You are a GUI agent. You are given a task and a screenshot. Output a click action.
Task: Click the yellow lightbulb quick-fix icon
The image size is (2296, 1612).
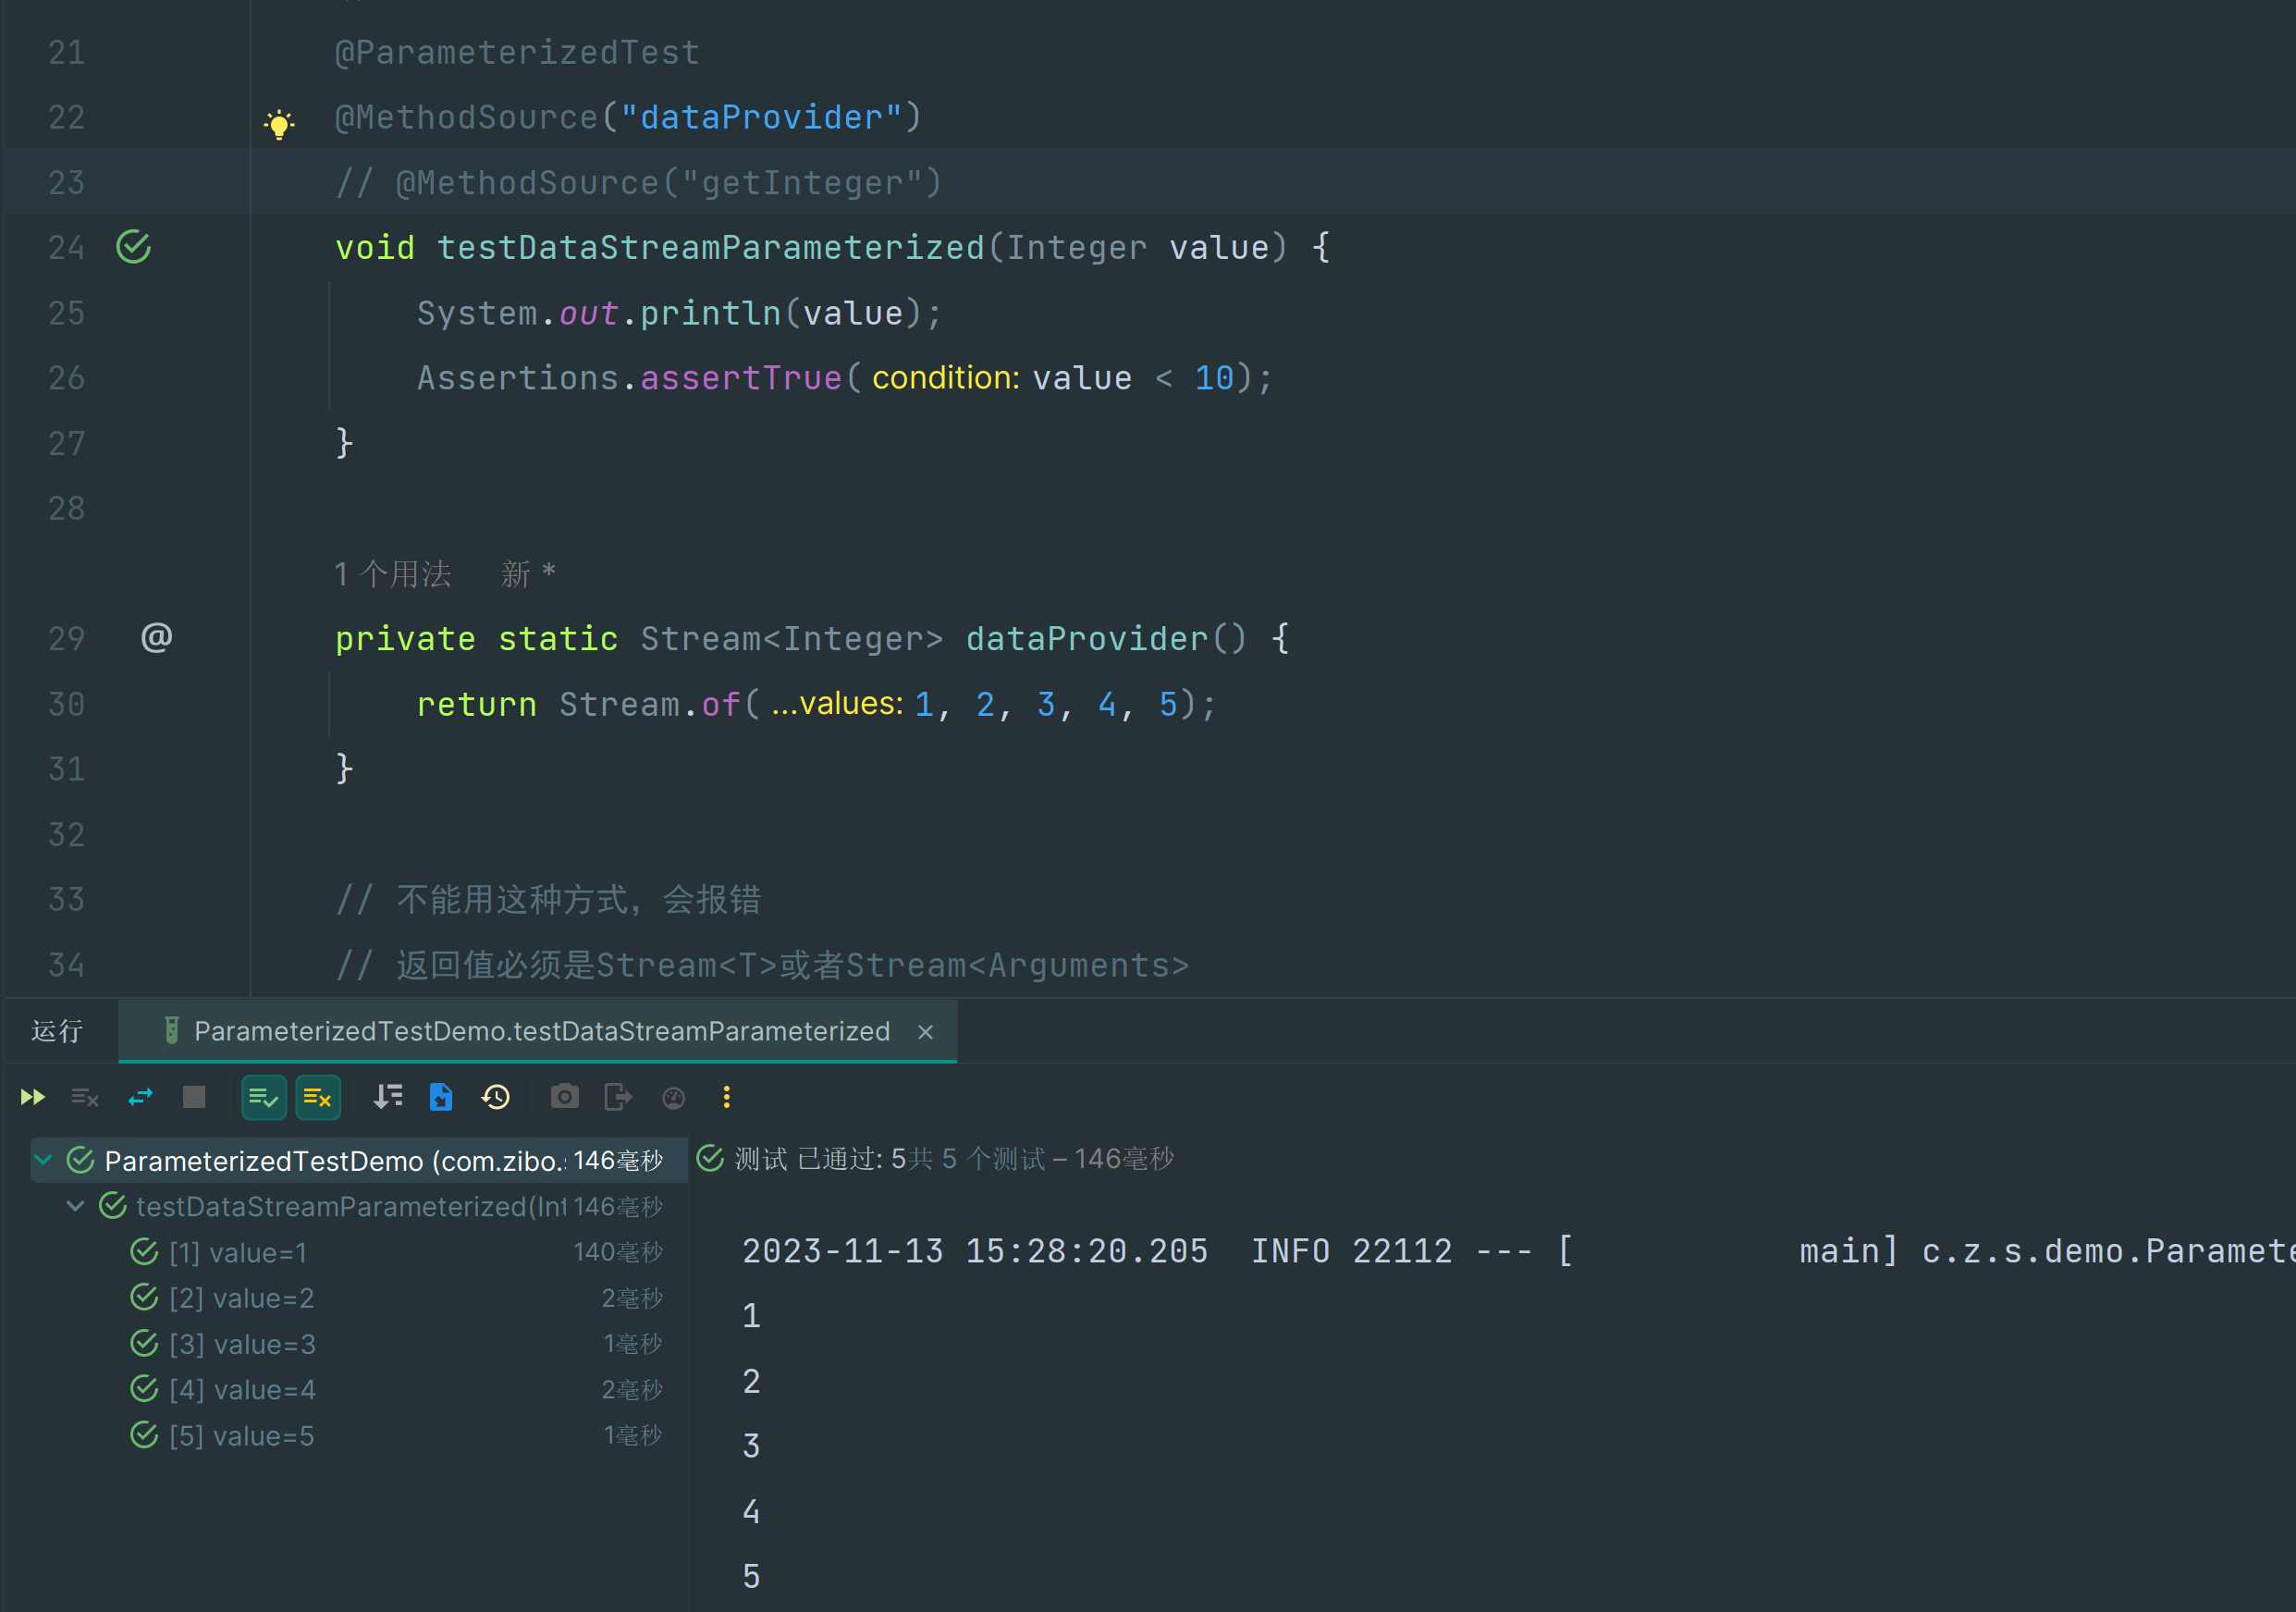(x=279, y=124)
